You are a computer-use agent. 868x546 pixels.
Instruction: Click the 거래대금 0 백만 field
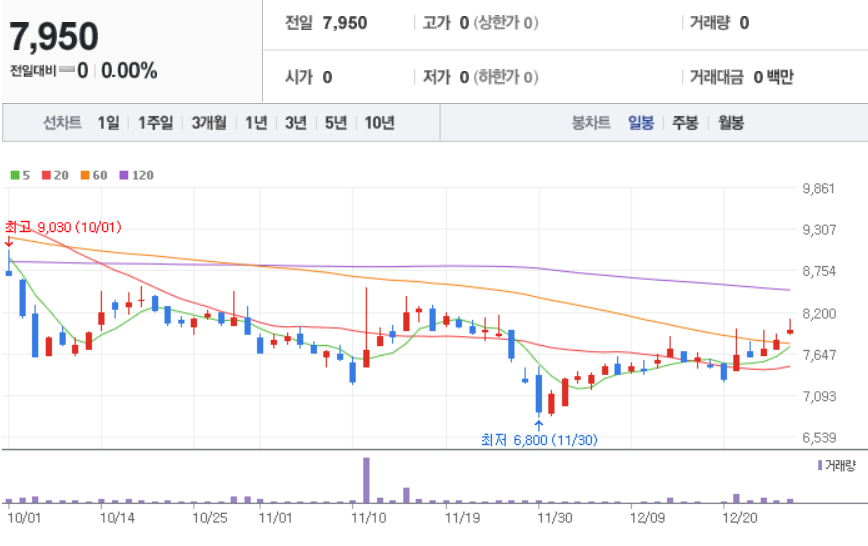(x=741, y=77)
